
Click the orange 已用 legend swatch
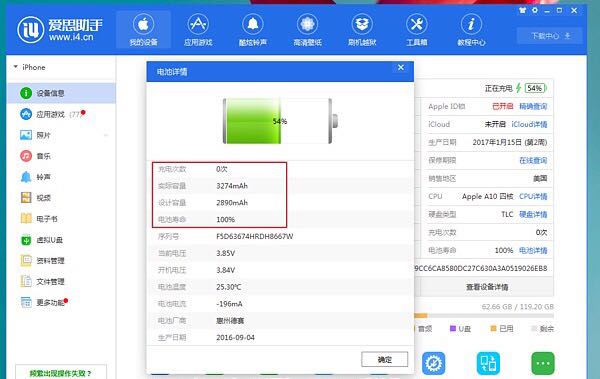click(x=493, y=328)
